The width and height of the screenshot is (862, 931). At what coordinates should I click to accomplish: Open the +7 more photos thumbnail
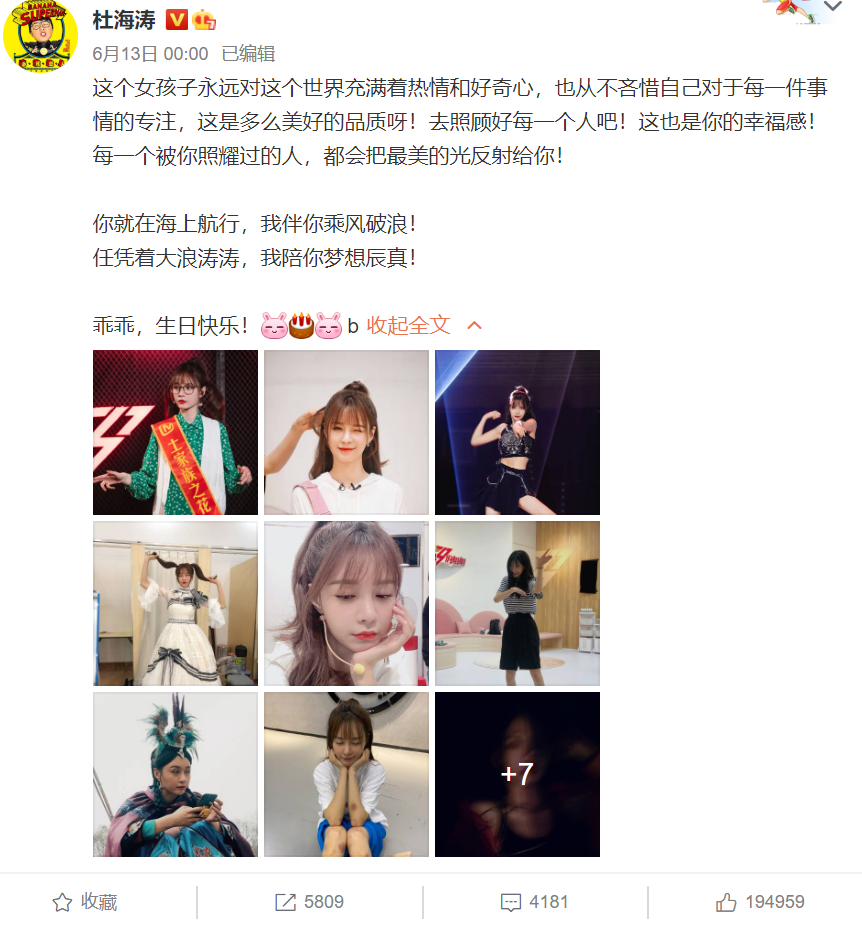pos(517,774)
